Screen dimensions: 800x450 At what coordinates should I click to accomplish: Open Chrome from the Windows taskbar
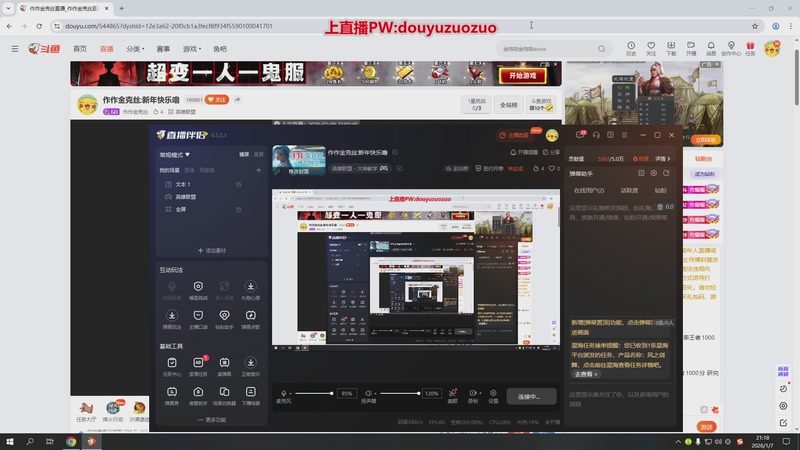[x=71, y=442]
